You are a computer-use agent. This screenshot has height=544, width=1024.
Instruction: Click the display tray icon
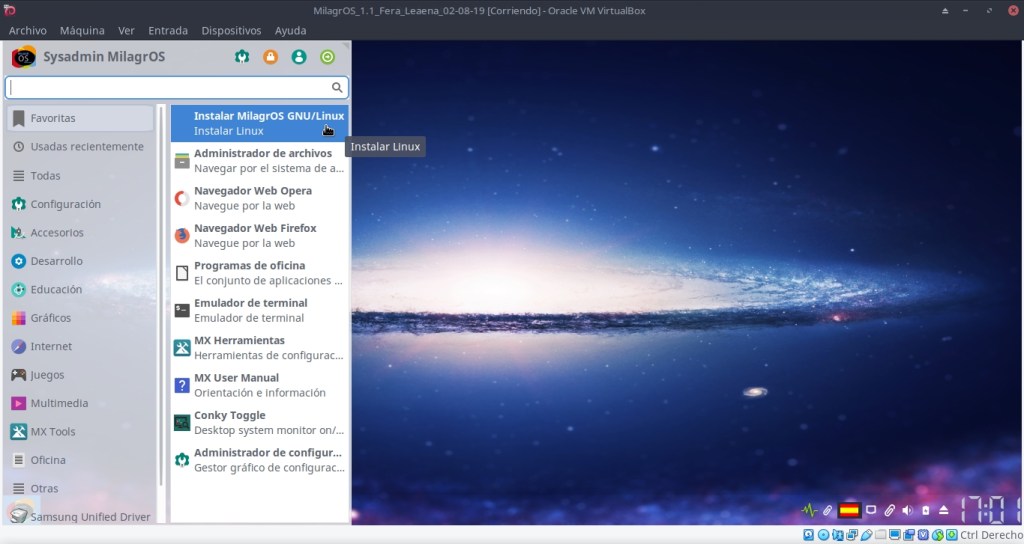tap(871, 510)
